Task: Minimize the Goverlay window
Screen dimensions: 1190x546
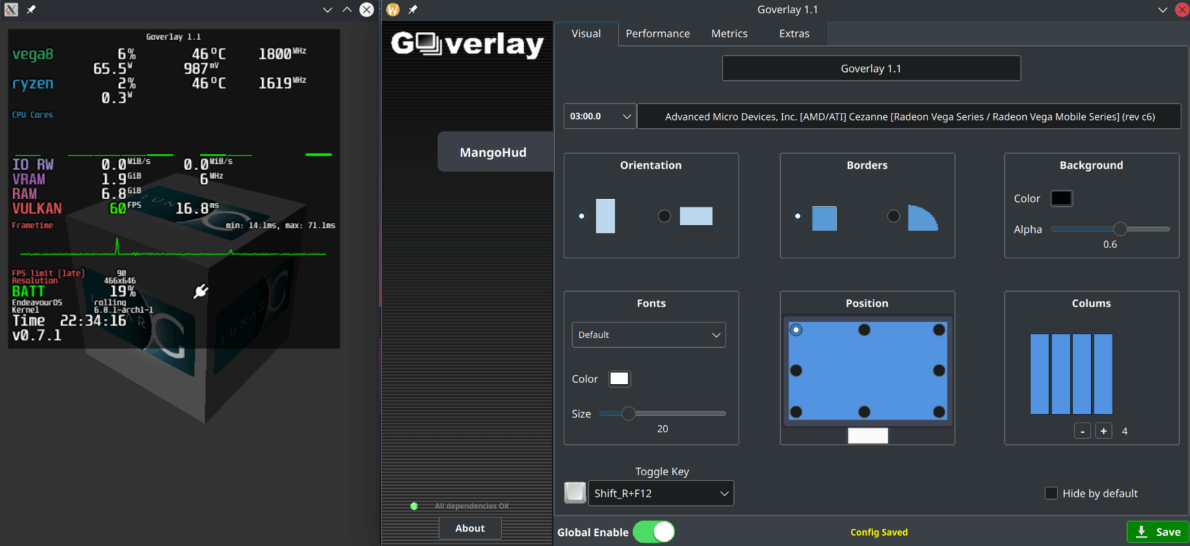Action: coord(1162,10)
